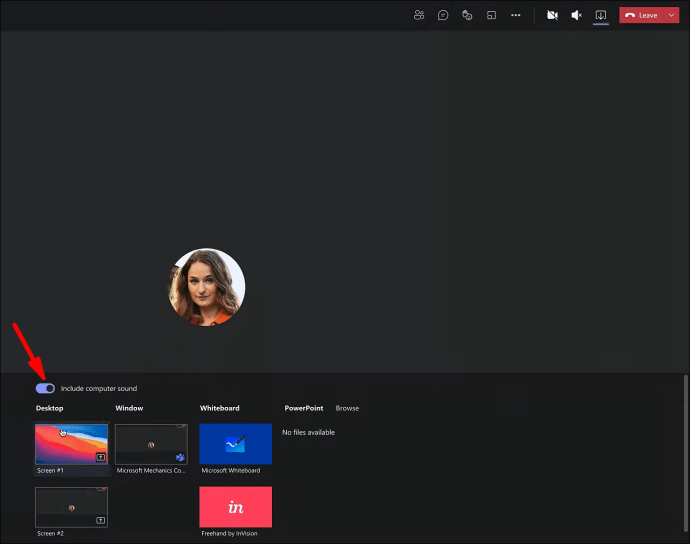Image resolution: width=690 pixels, height=544 pixels.
Task: Open Freehand by InVision tile
Action: [235, 507]
